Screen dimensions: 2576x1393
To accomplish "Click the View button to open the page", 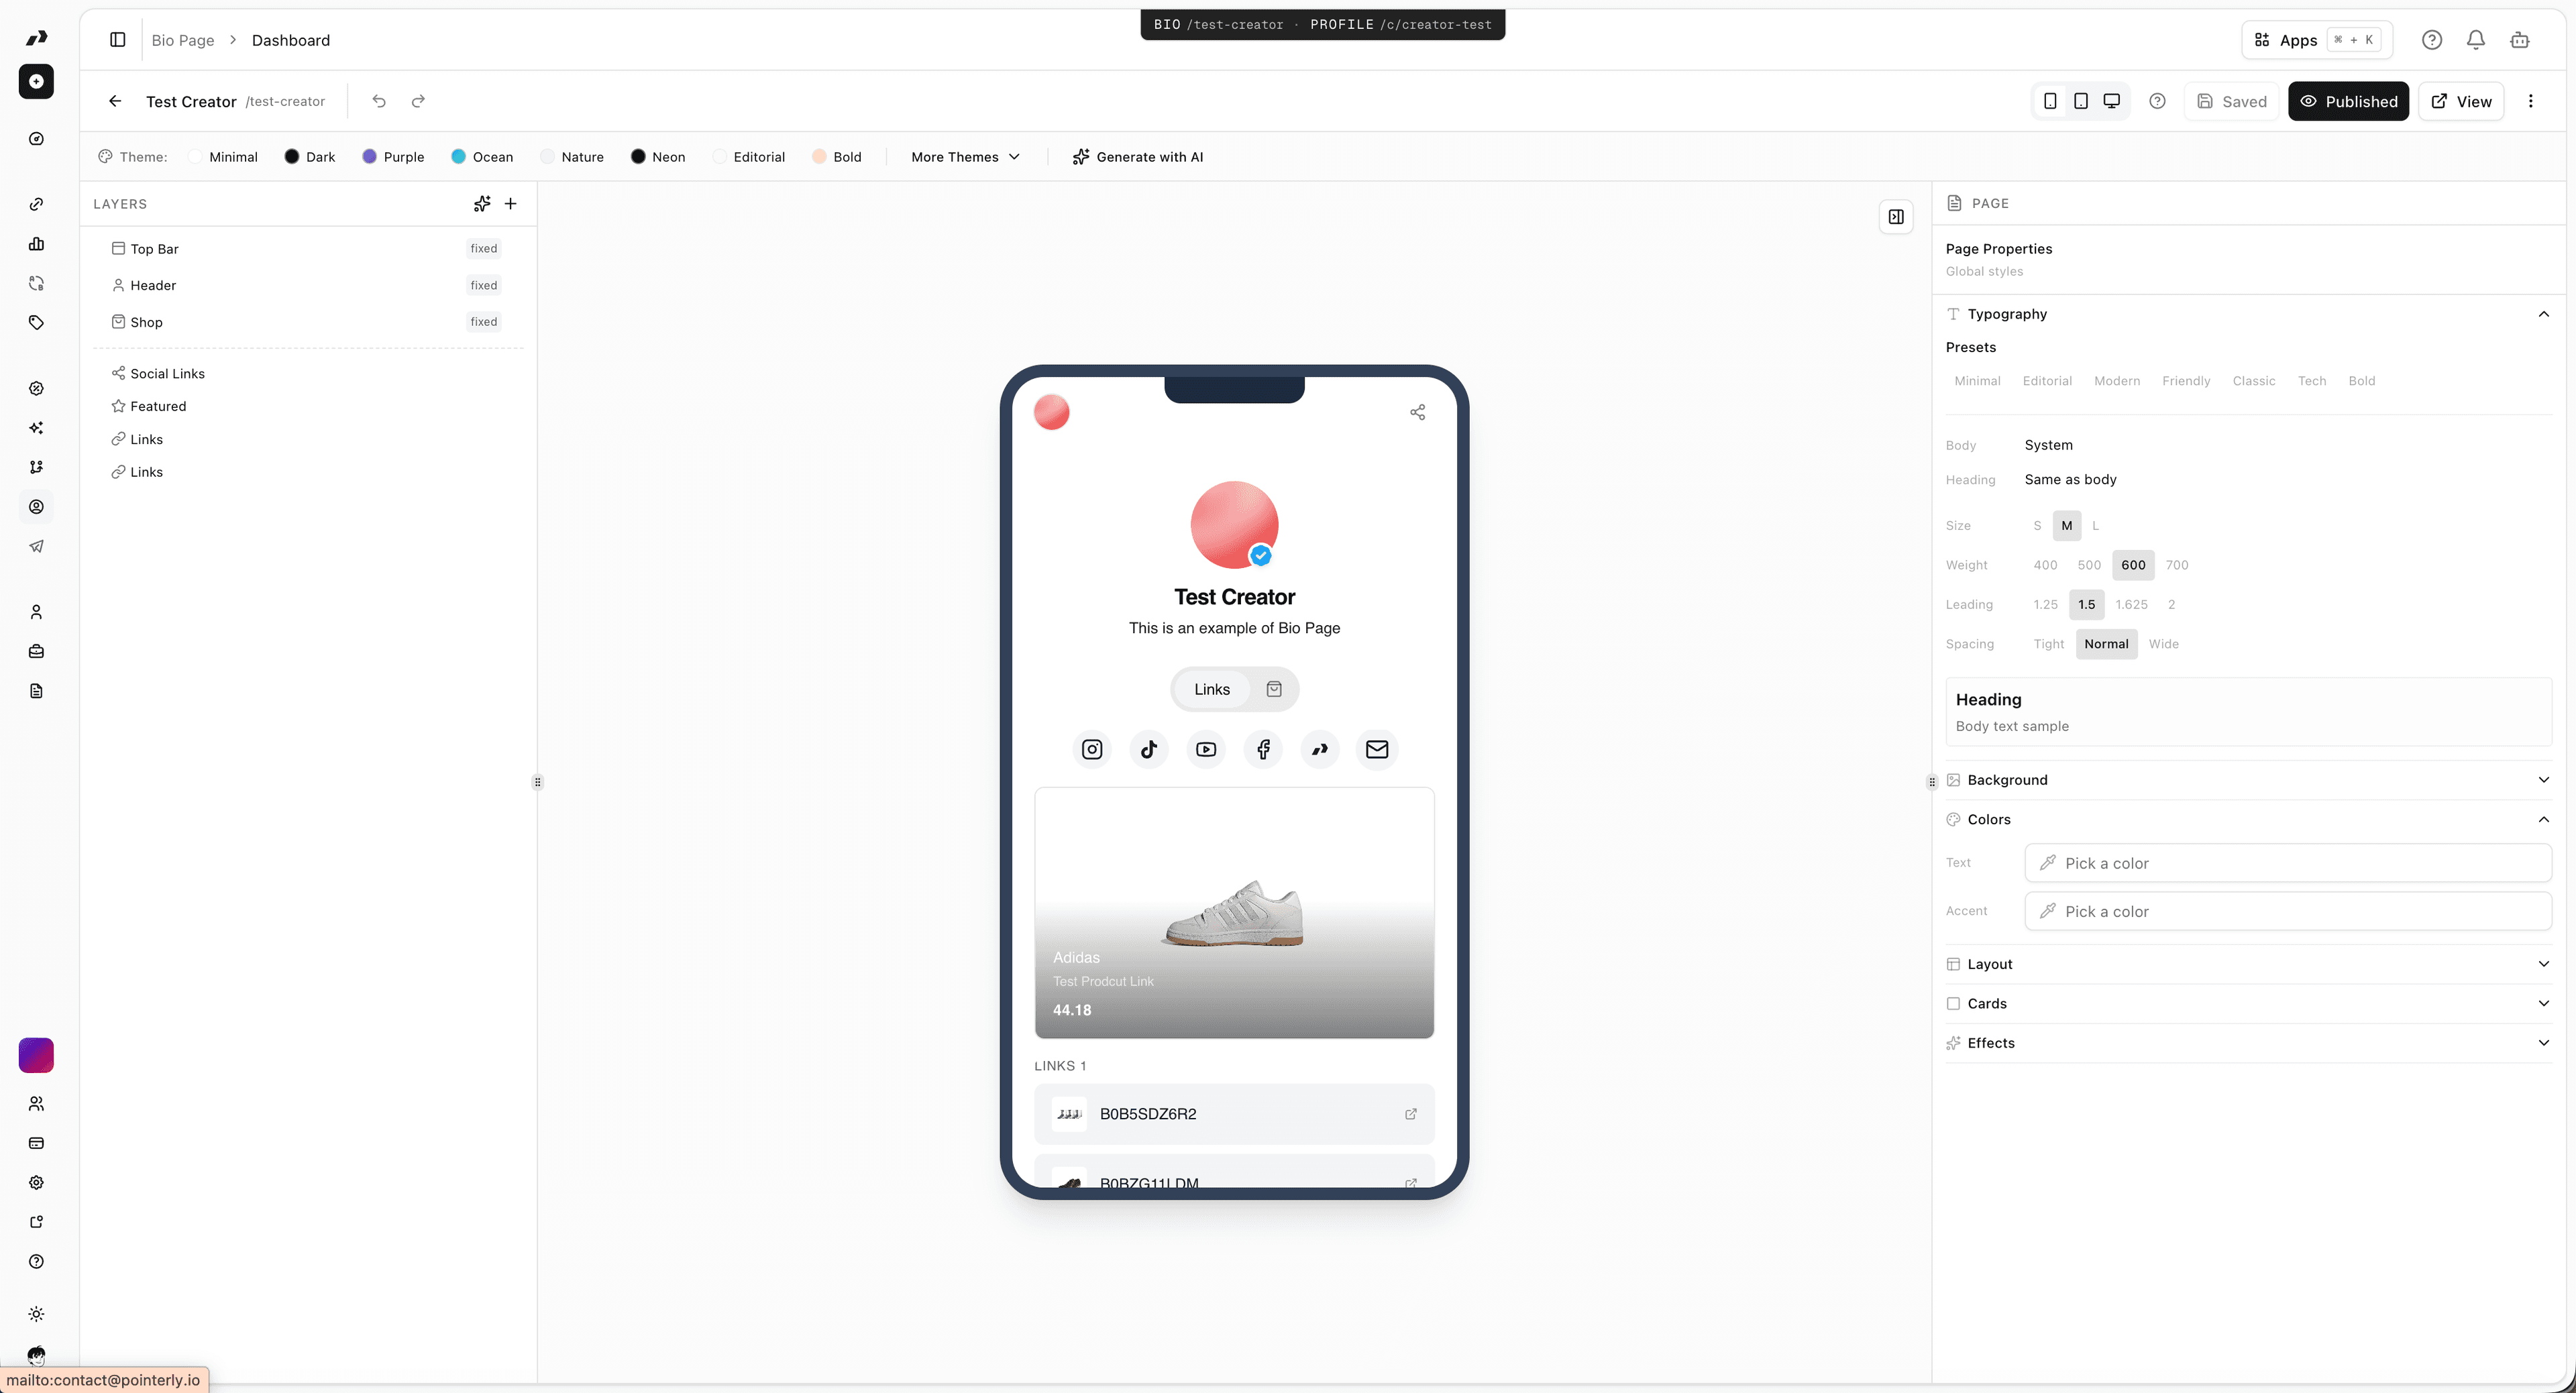I will tap(2462, 101).
